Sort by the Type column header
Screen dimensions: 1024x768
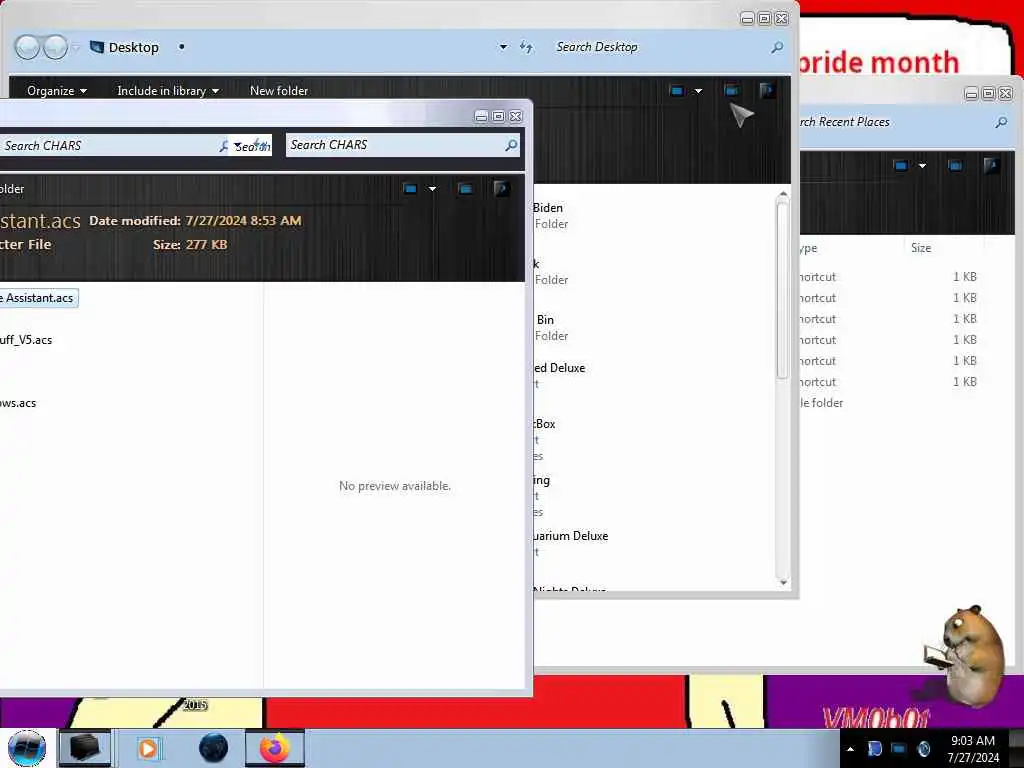[x=851, y=248]
